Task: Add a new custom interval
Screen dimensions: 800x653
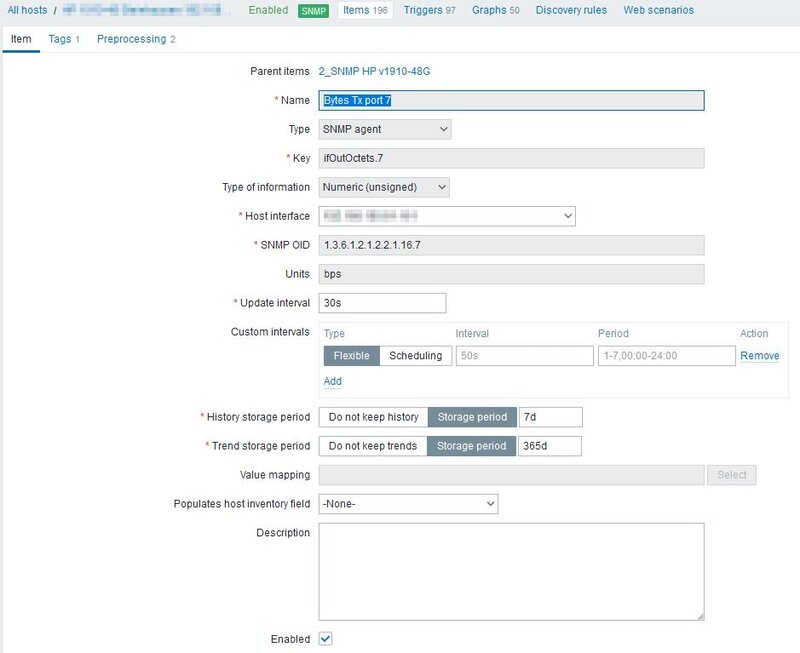Action: coord(332,381)
